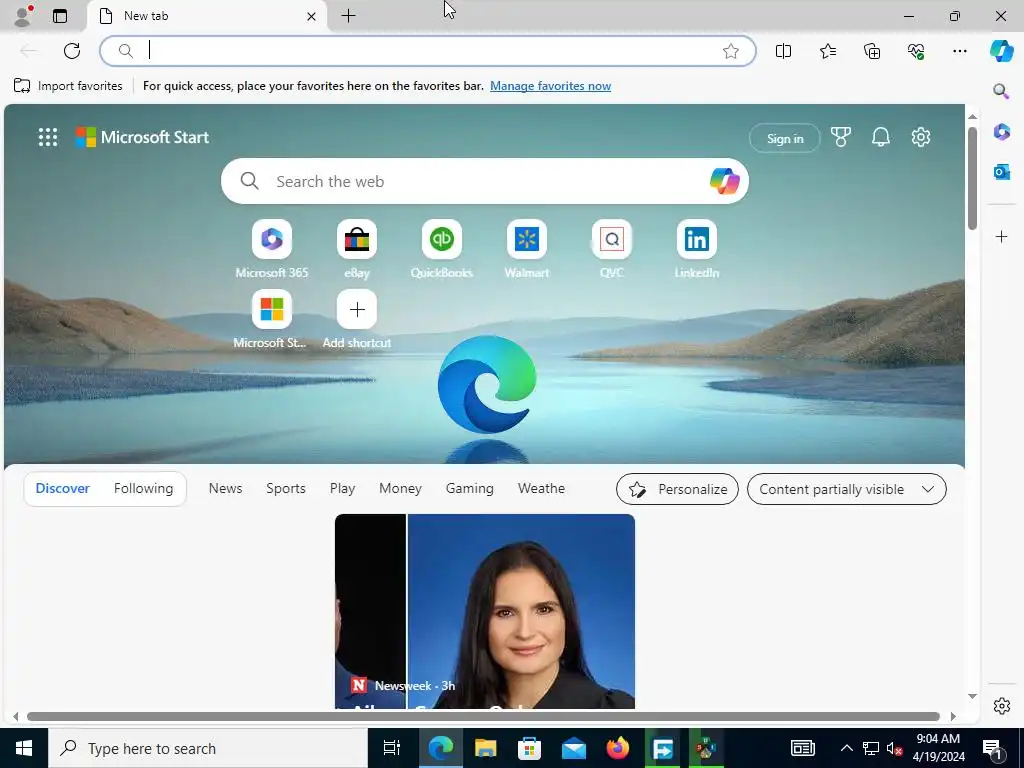
Task: Open the Windows Start menu
Action: [24, 748]
